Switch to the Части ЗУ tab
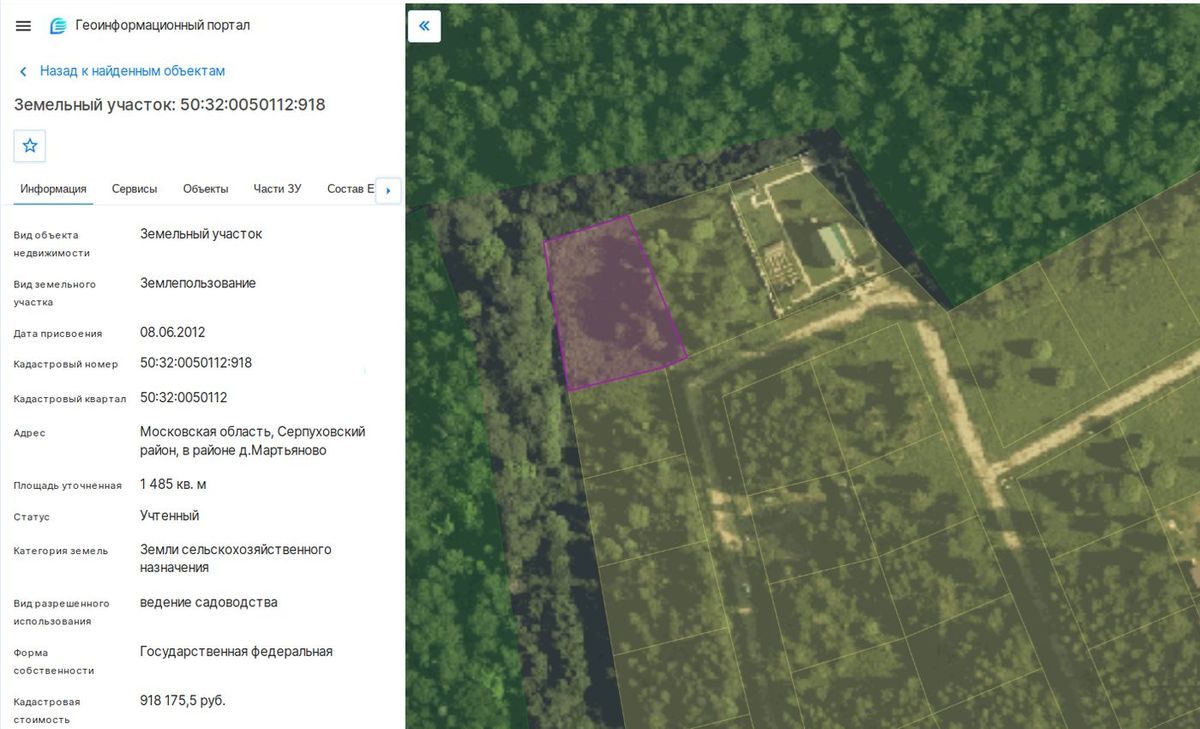The width and height of the screenshot is (1200, 729). tap(277, 189)
